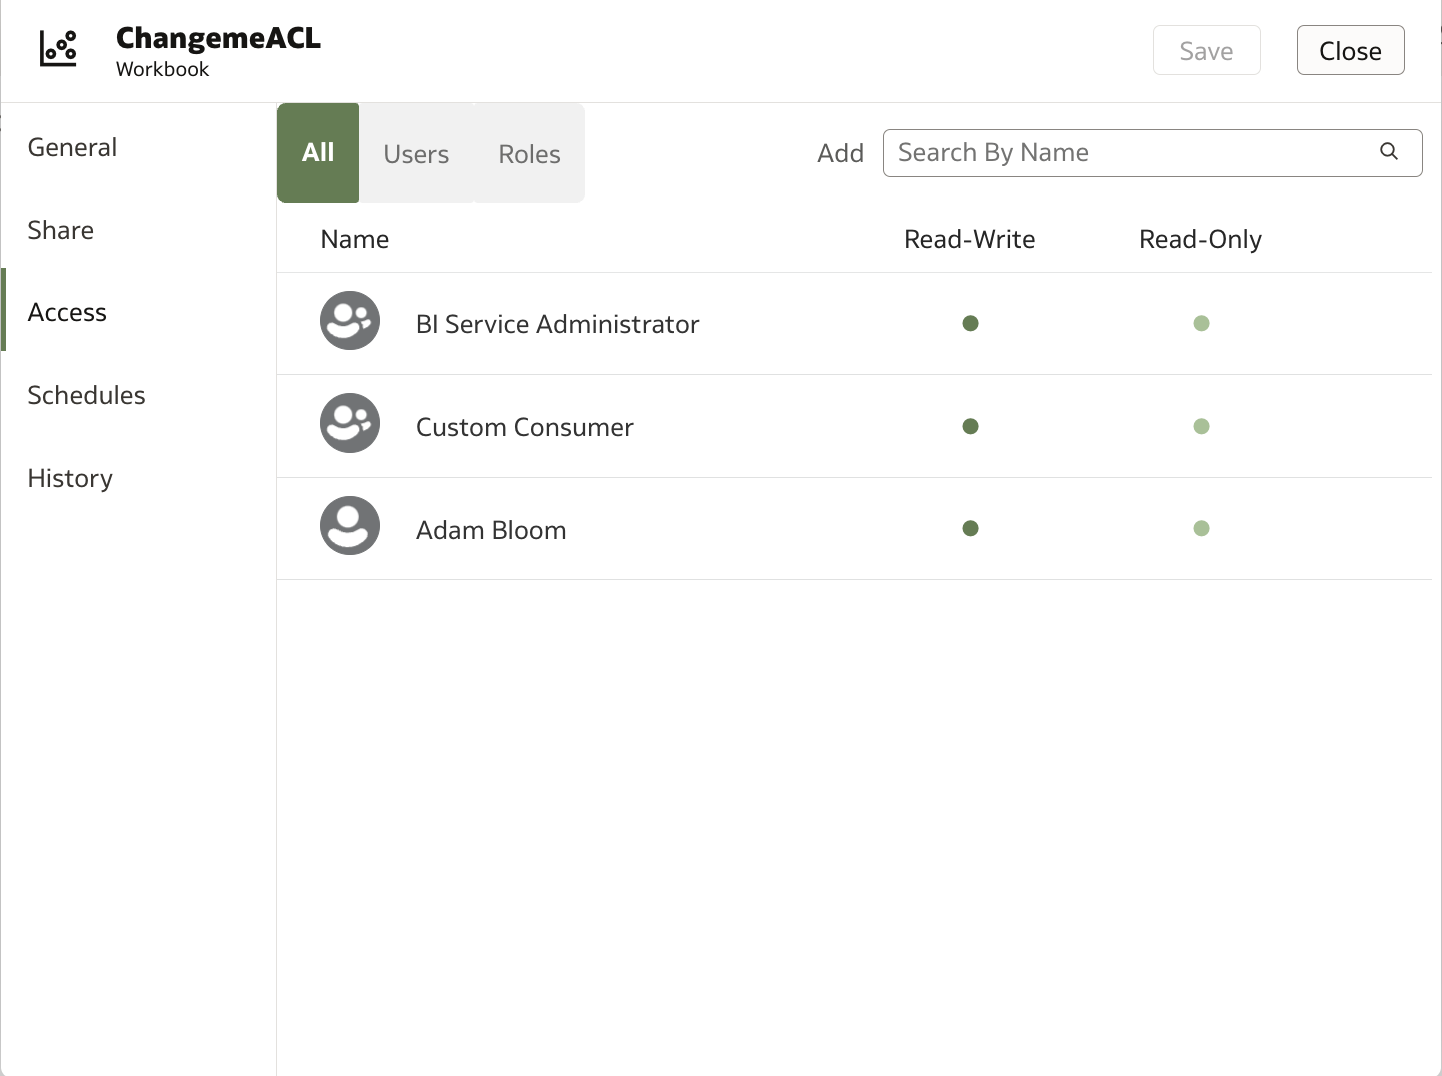
Task: Open the Share section
Action: coord(60,230)
